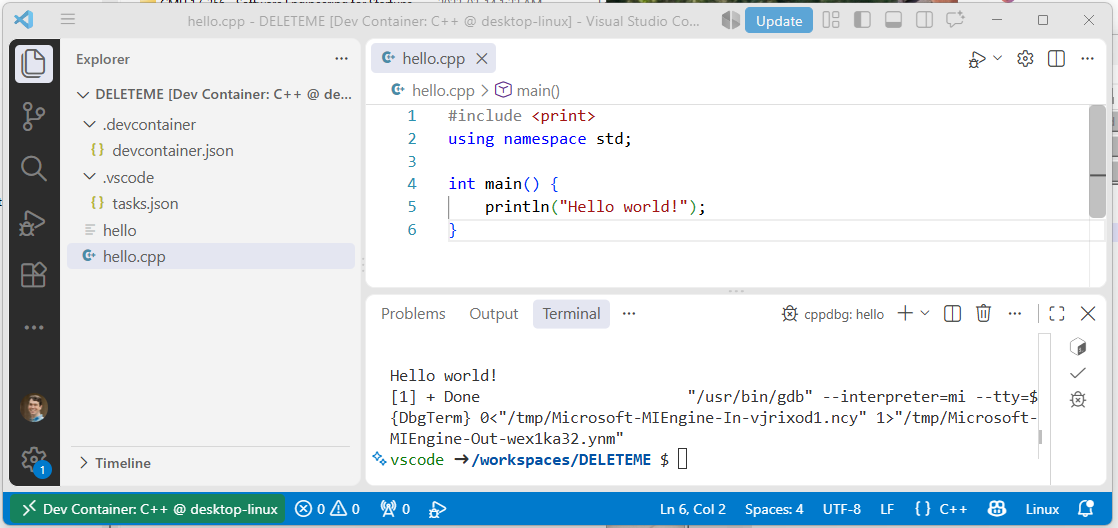Split the editor to the right
1118x528 pixels.
pyautogui.click(x=1056, y=59)
